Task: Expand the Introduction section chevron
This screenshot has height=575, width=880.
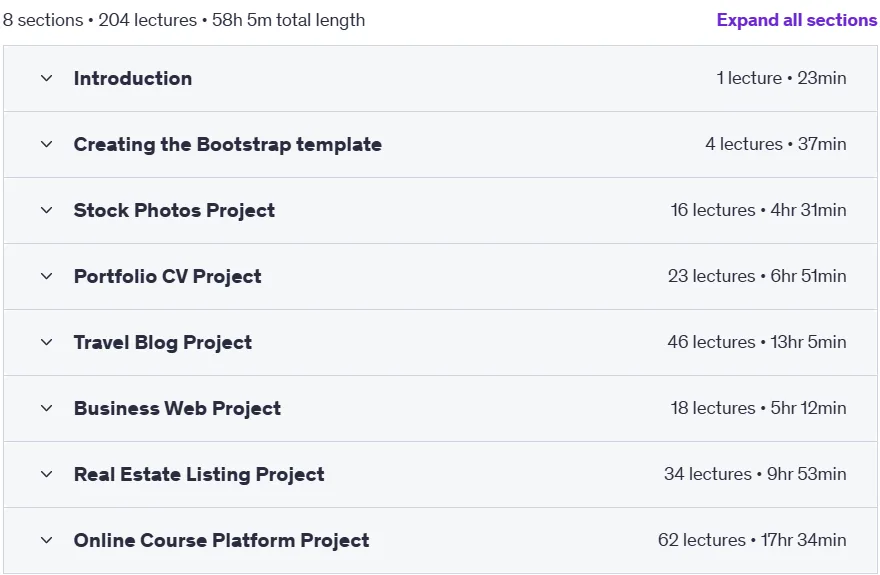Action: coord(47,78)
